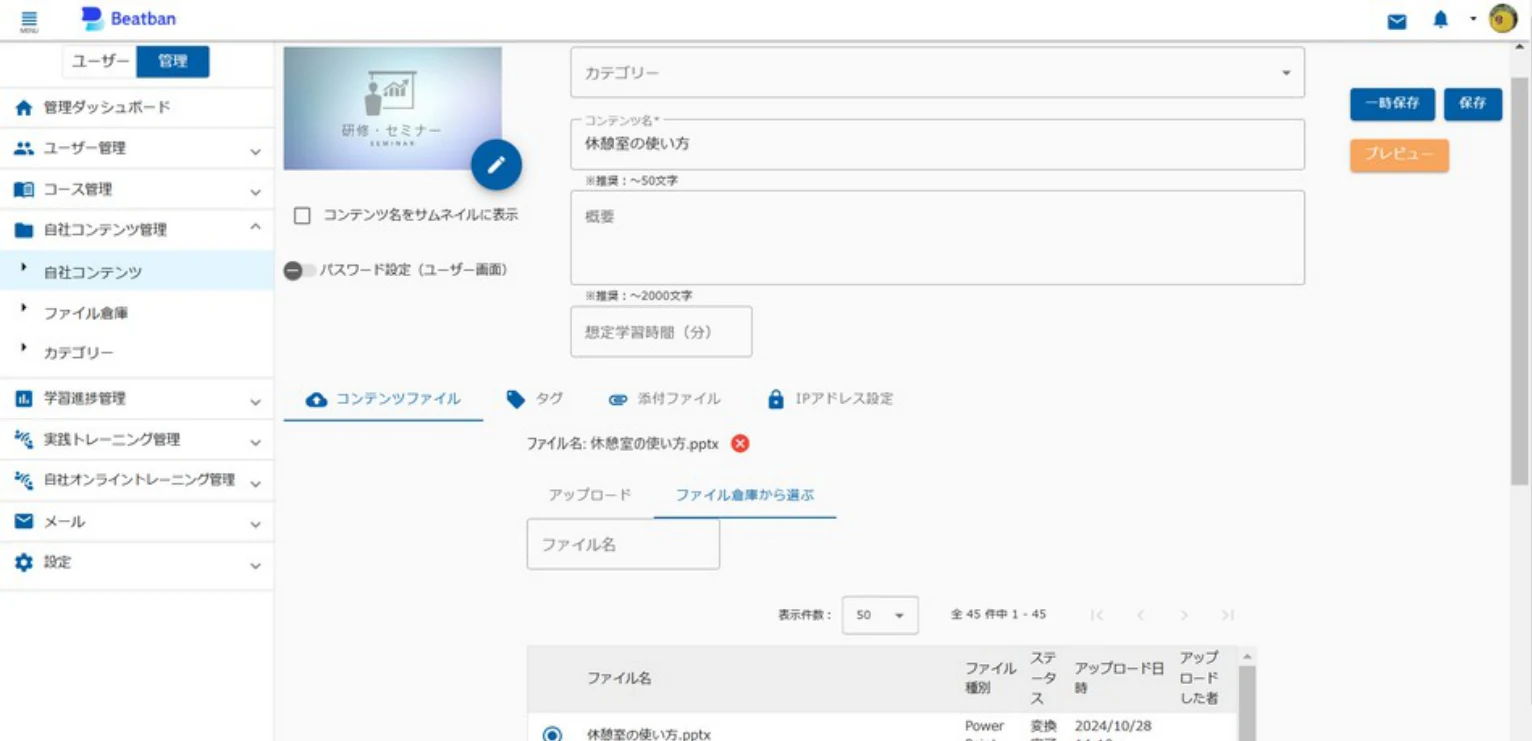Click the コース管理 book icon
The width and height of the screenshot is (1532, 741).
[24, 189]
